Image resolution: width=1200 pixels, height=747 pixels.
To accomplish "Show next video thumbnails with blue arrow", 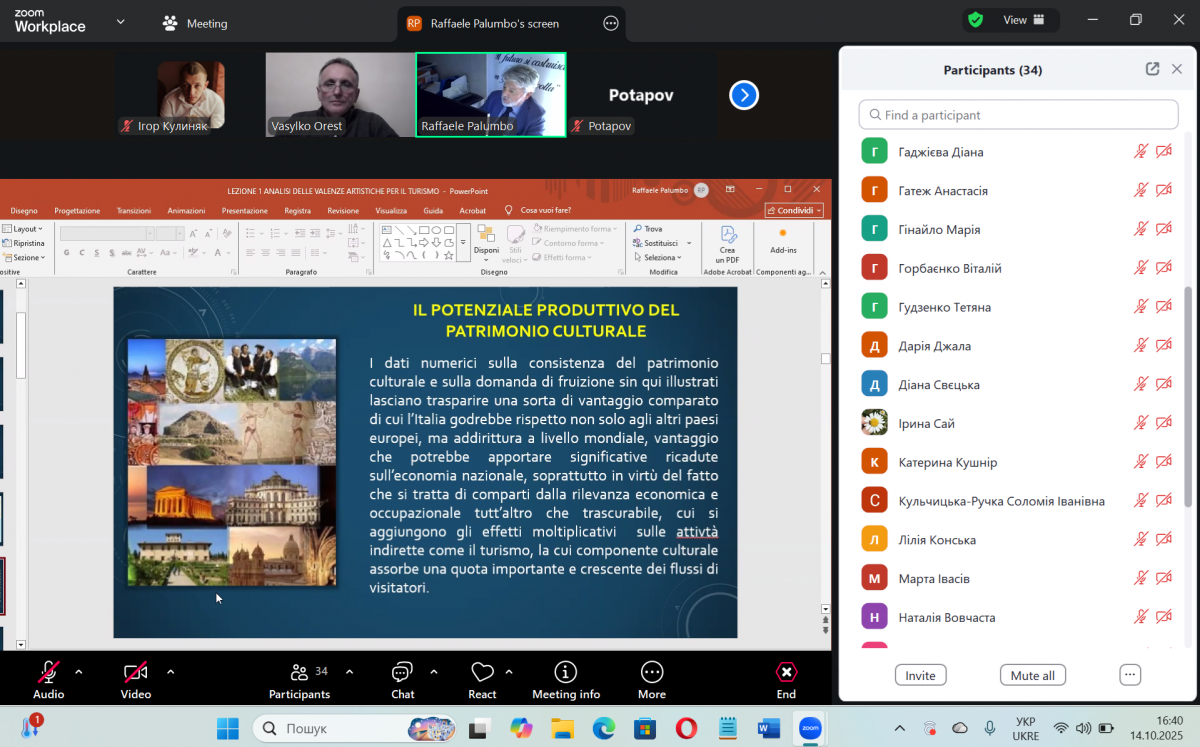I will pos(743,95).
